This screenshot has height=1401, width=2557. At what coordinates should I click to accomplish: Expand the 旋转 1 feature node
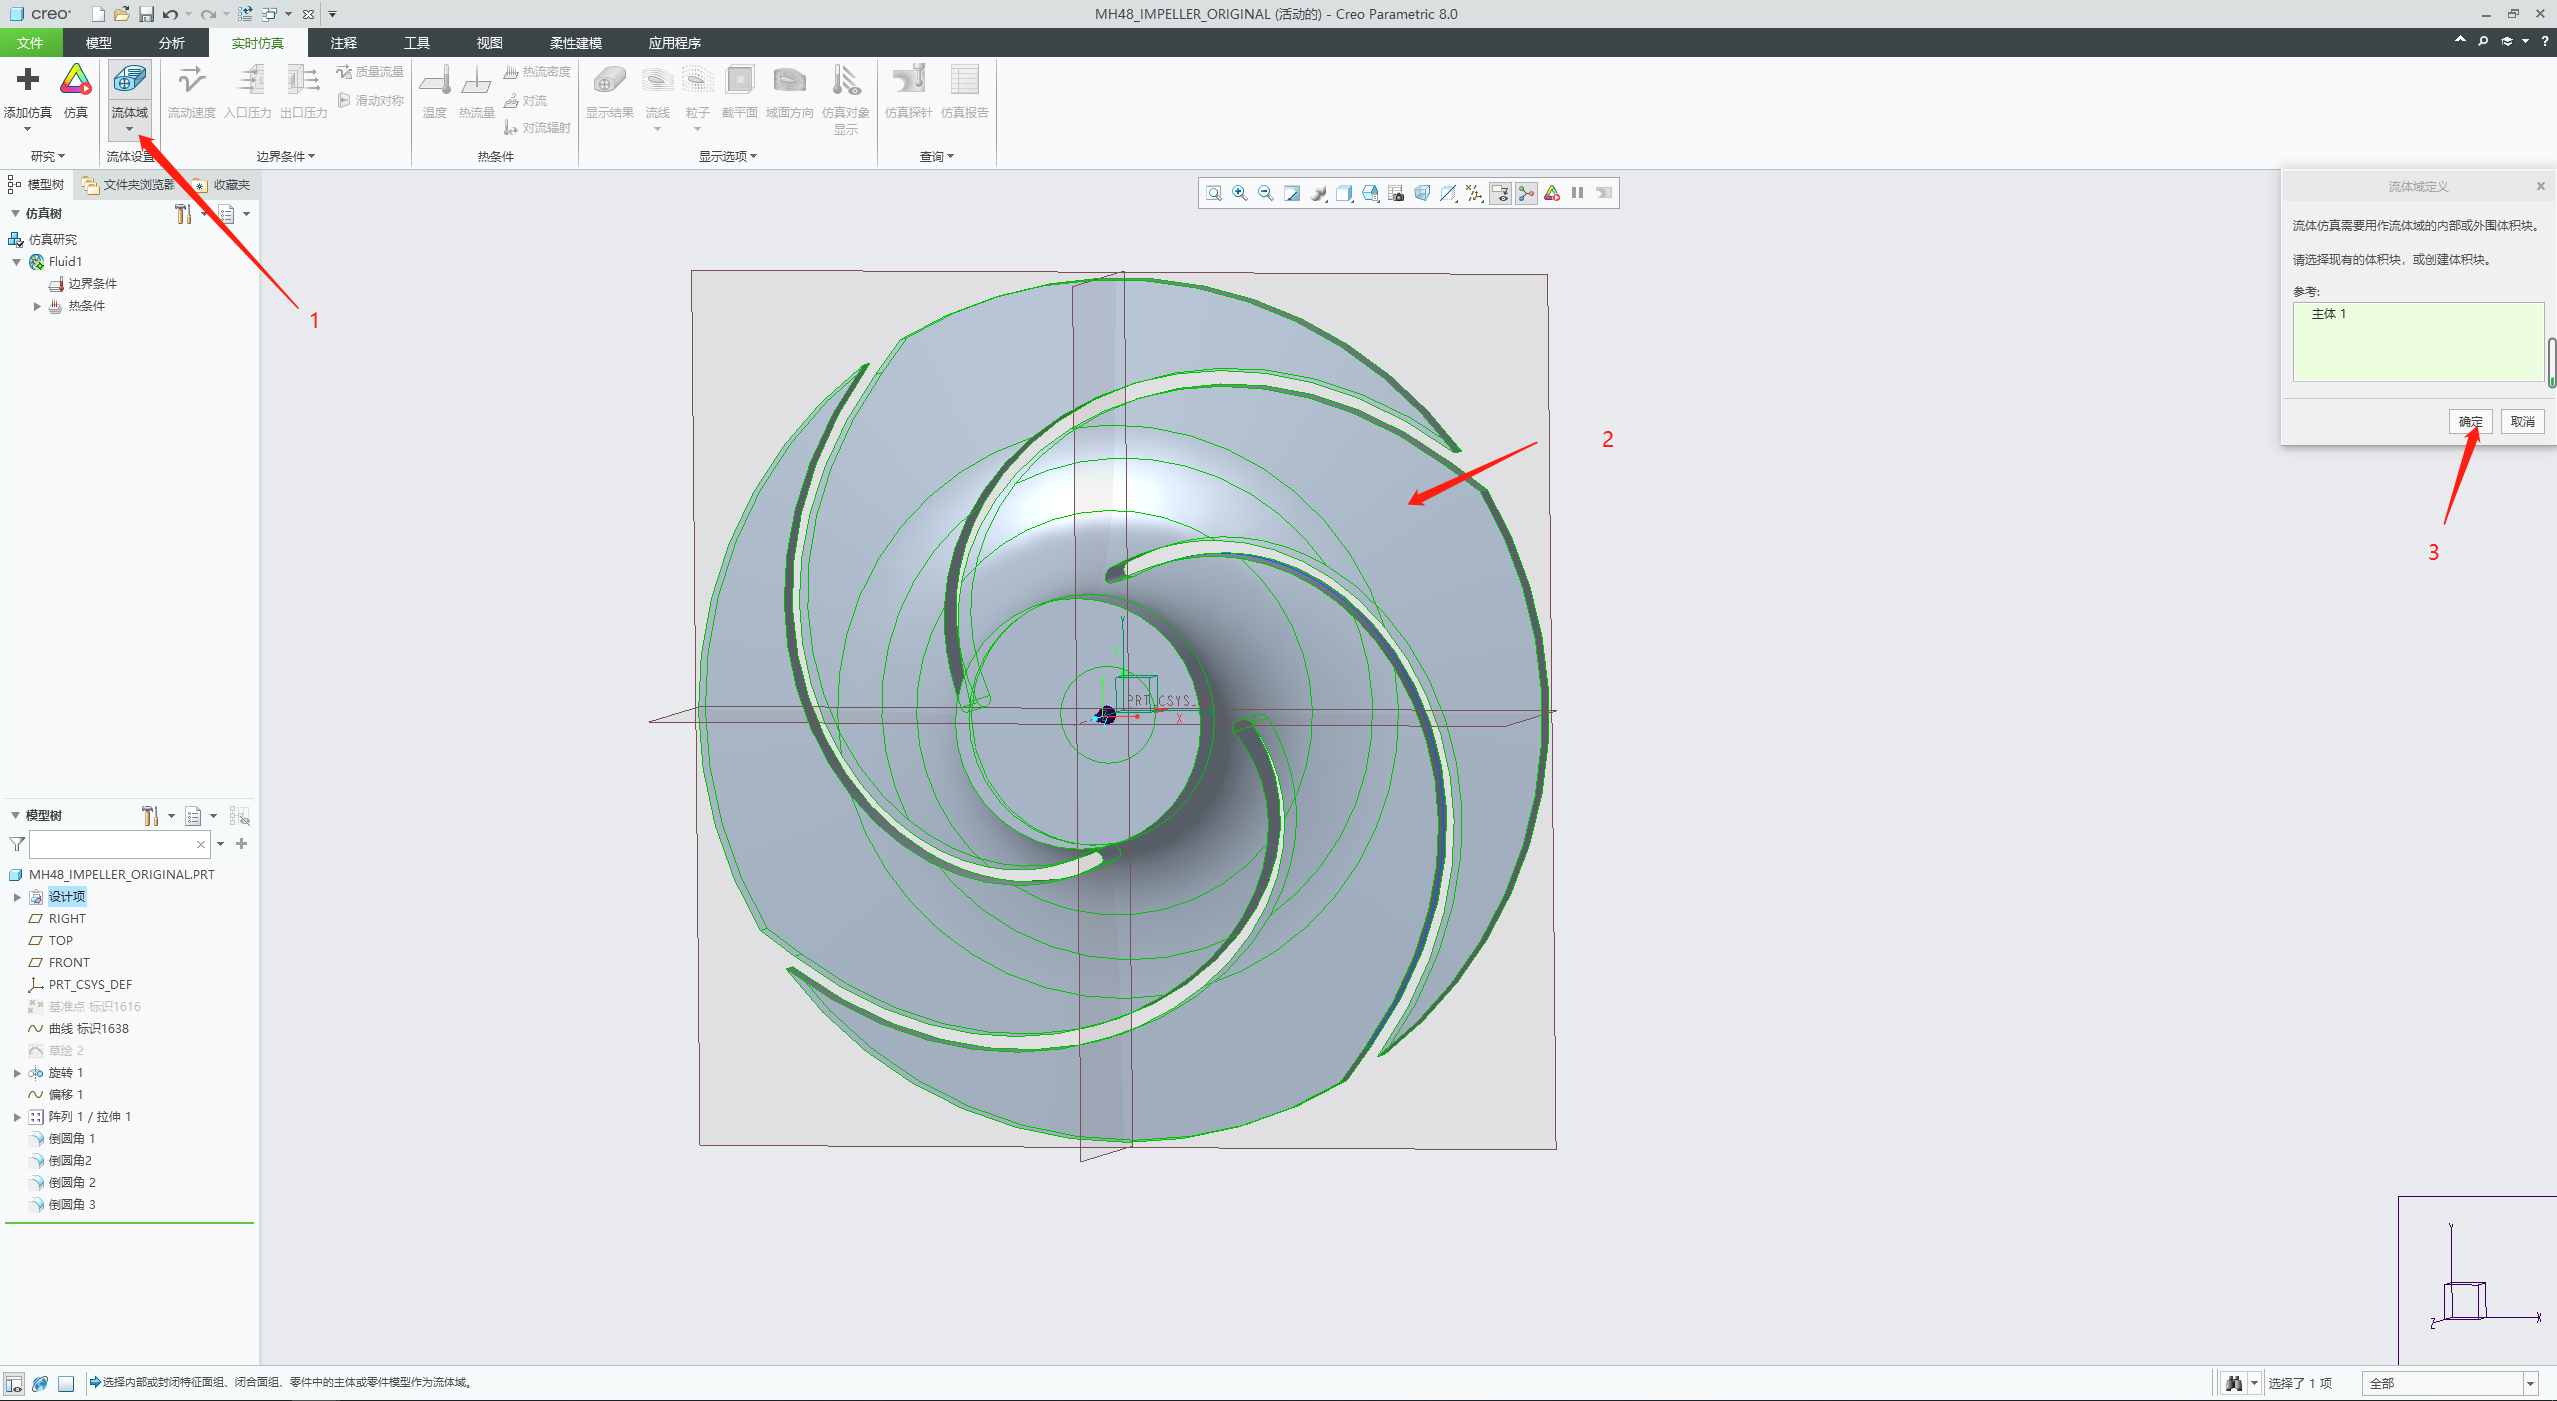17,1073
